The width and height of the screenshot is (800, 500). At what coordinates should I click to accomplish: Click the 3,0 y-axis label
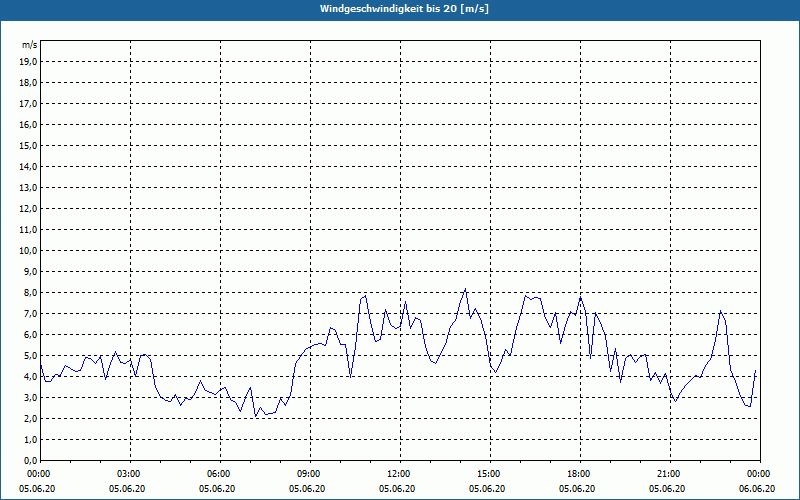pyautogui.click(x=30, y=397)
